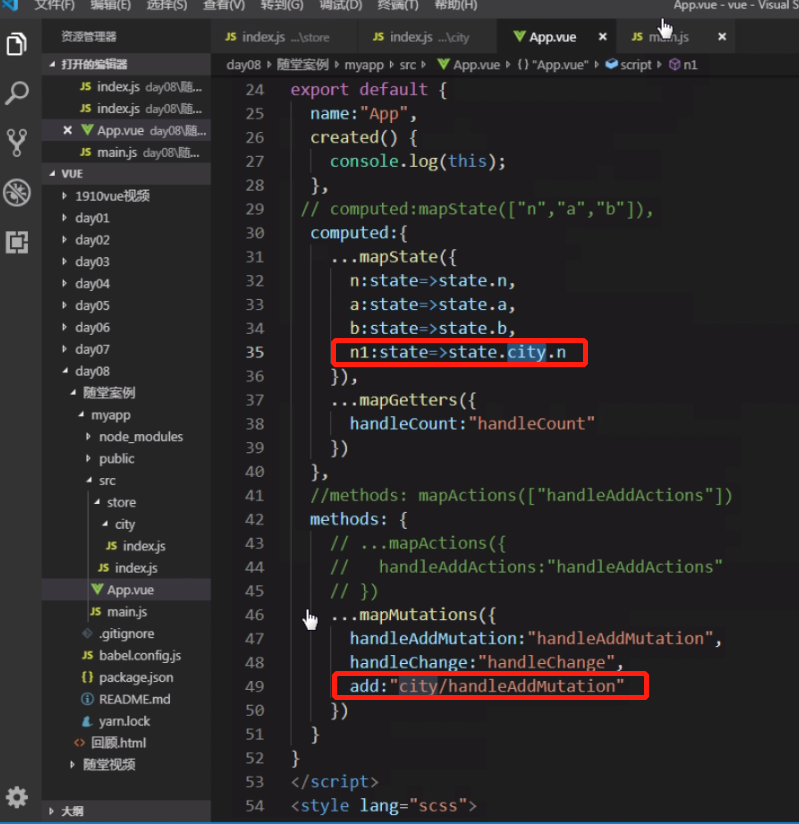Open the Extensions view
Screen dimensions: 799x824
click(17, 242)
